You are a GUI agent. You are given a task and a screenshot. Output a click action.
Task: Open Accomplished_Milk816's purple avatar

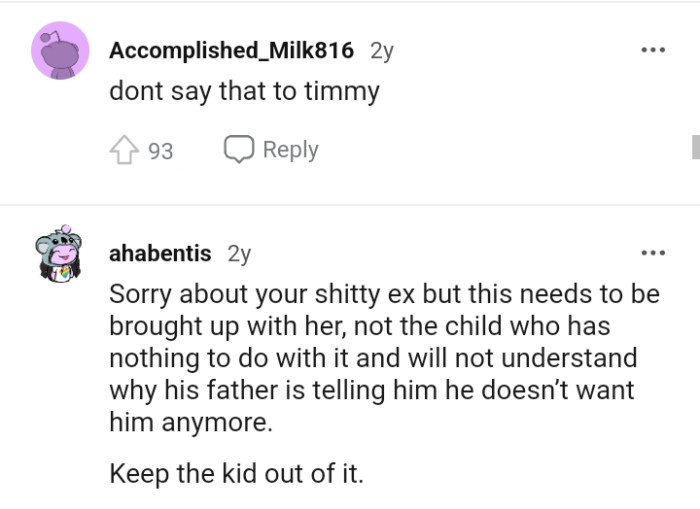[58, 52]
